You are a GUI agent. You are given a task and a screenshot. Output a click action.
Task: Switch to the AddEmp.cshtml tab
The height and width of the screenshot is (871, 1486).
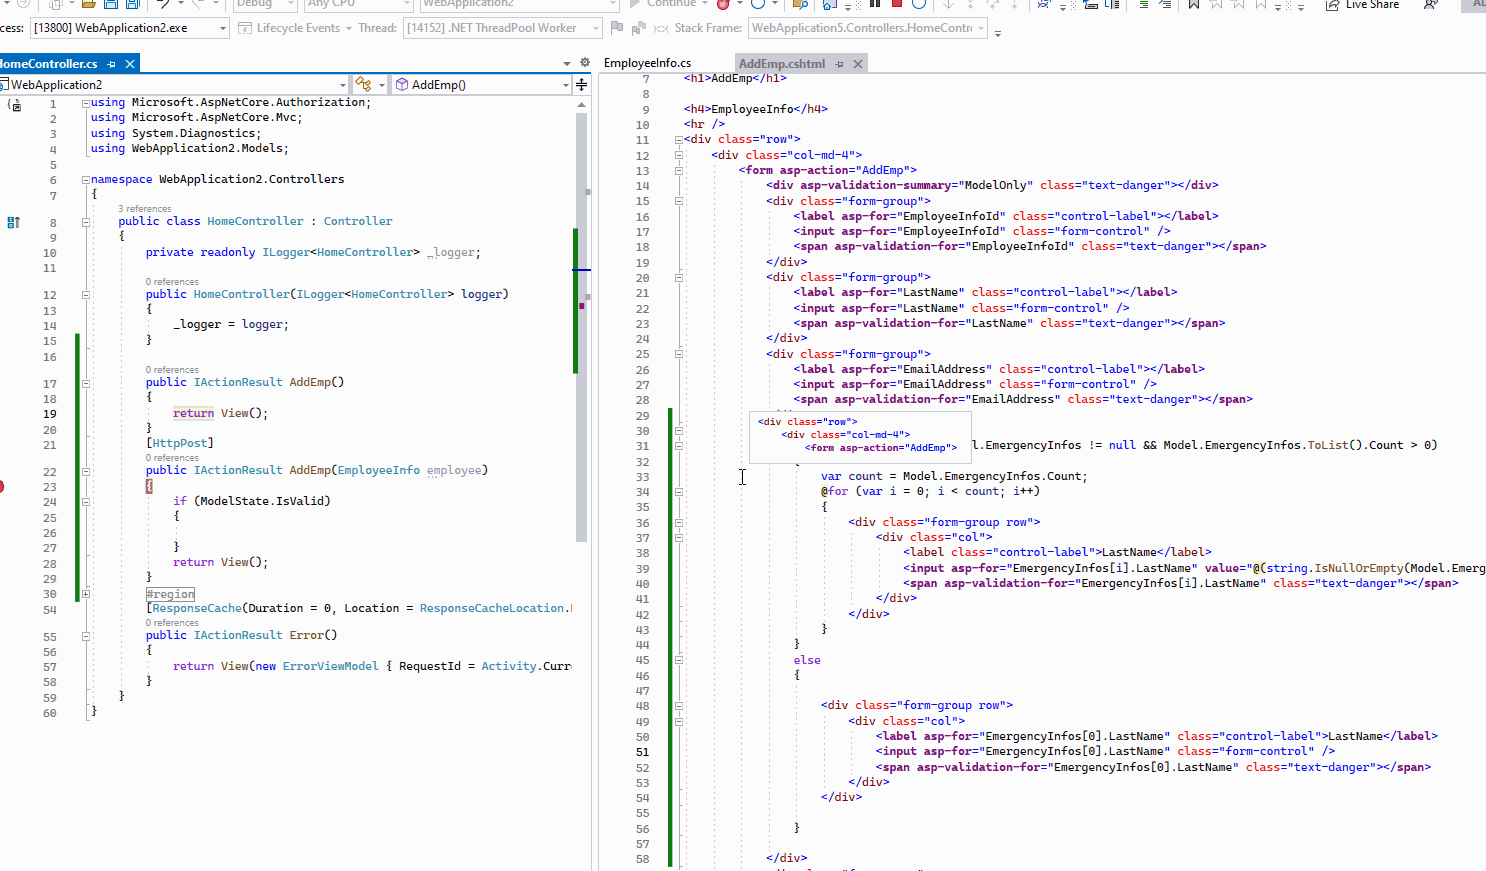coord(781,64)
